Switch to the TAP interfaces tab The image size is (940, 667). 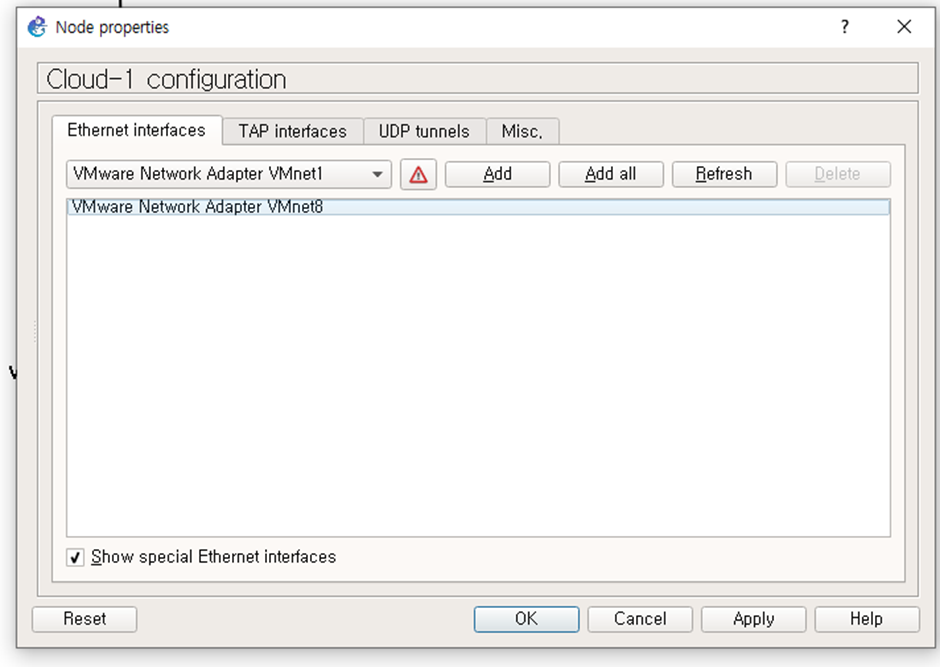coord(293,131)
